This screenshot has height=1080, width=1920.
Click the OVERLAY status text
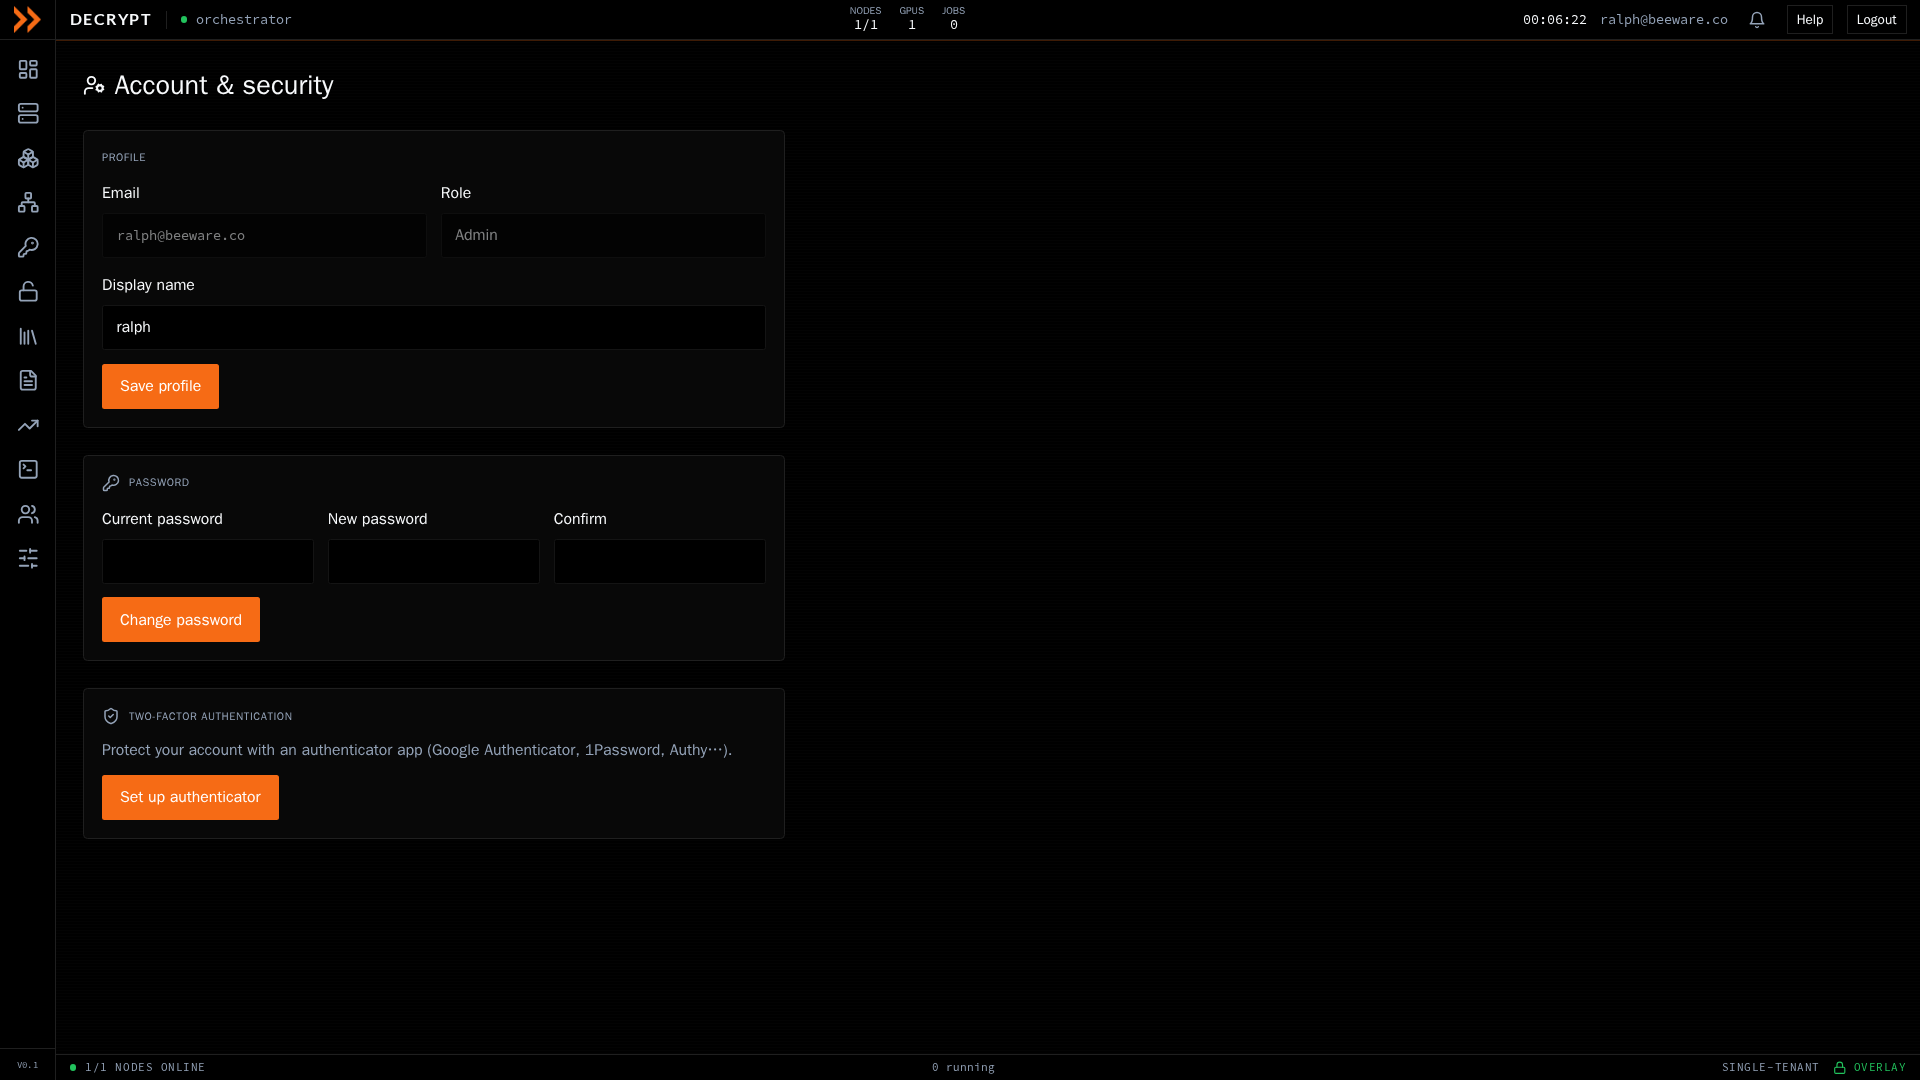[1880, 1067]
